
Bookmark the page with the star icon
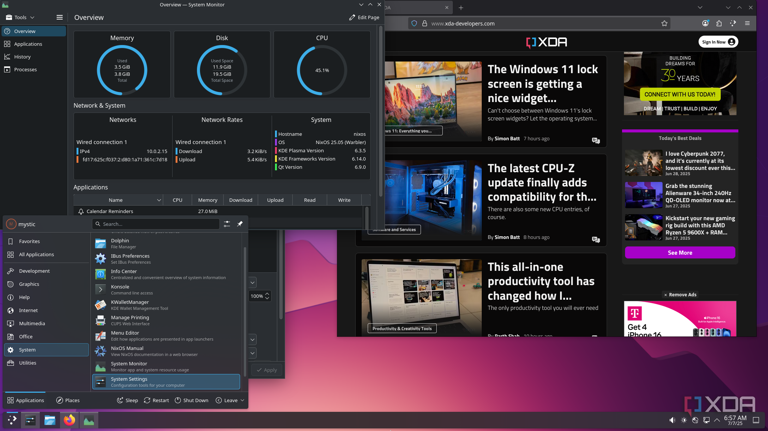tap(664, 23)
